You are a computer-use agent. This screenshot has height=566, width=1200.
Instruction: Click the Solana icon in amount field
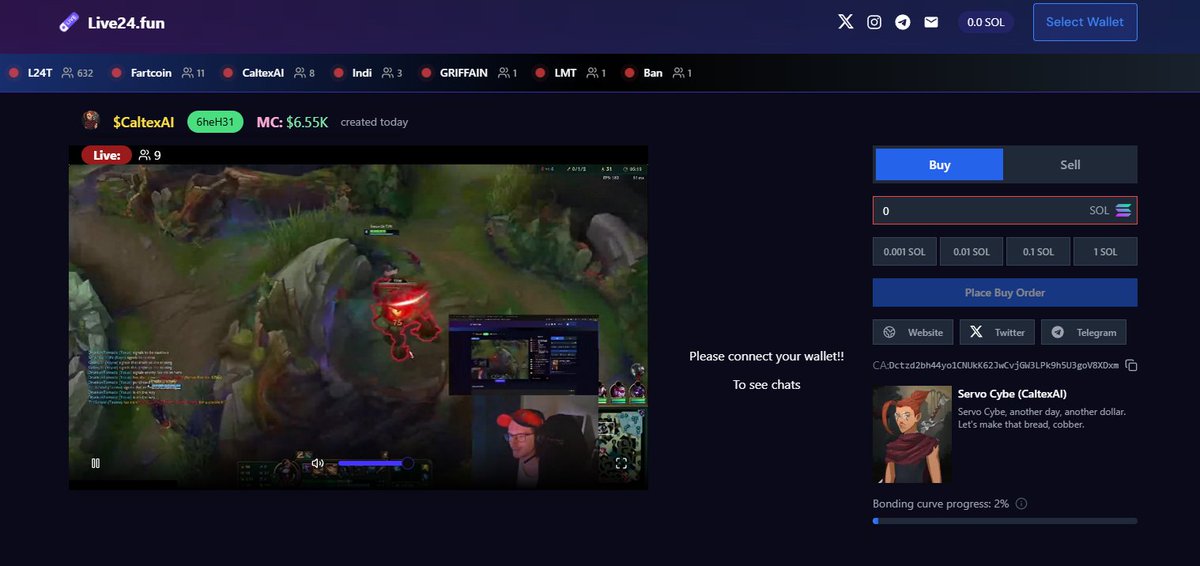[x=1124, y=210]
